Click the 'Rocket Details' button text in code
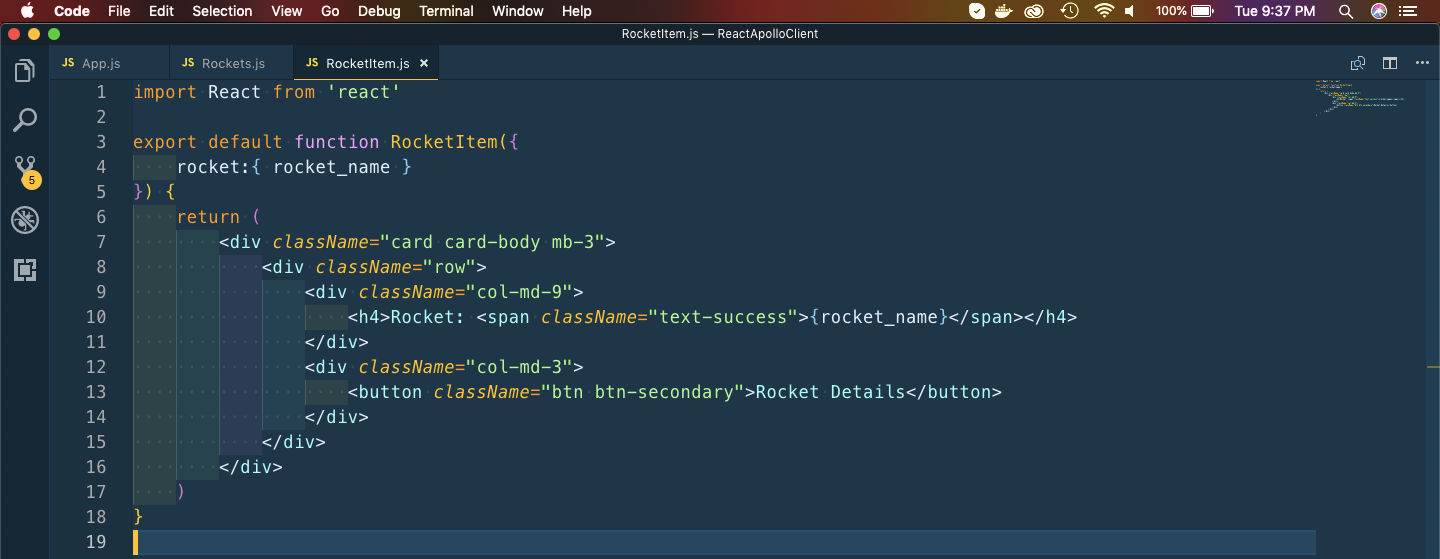The width and height of the screenshot is (1440, 559). [x=830, y=392]
